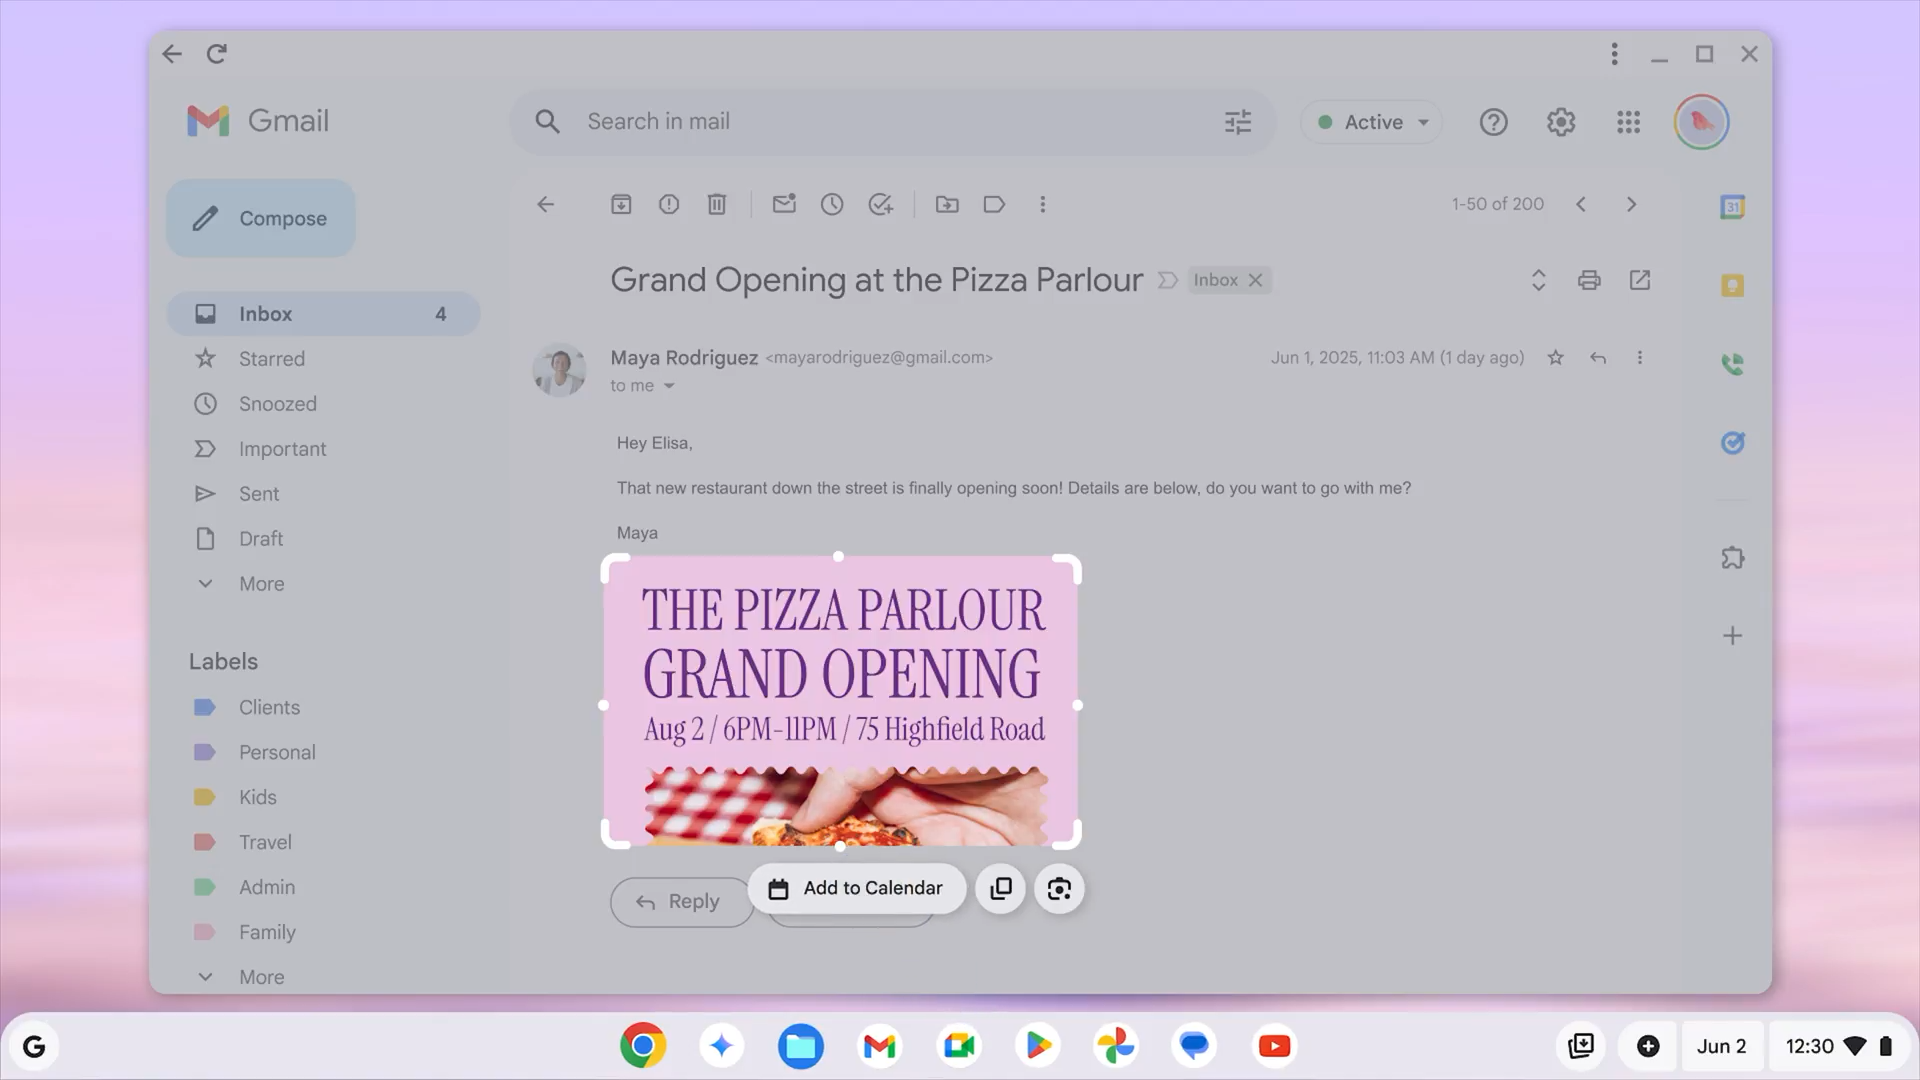
Task: Open the More options menu in mail toolbar
Action: point(1043,204)
